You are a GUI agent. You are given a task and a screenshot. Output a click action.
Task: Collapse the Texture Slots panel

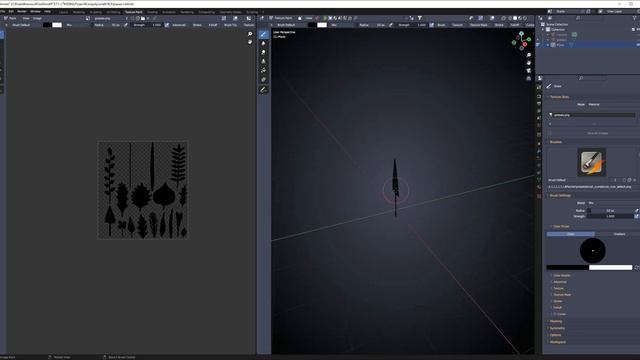[559, 97]
